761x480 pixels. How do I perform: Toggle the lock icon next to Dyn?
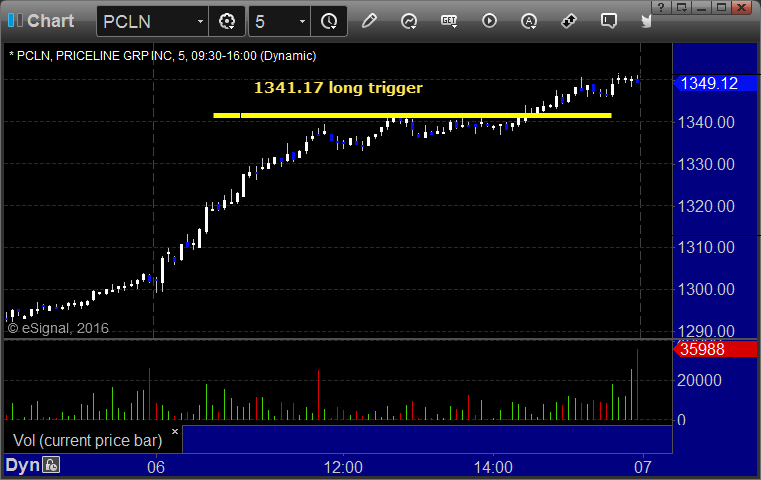click(51, 465)
